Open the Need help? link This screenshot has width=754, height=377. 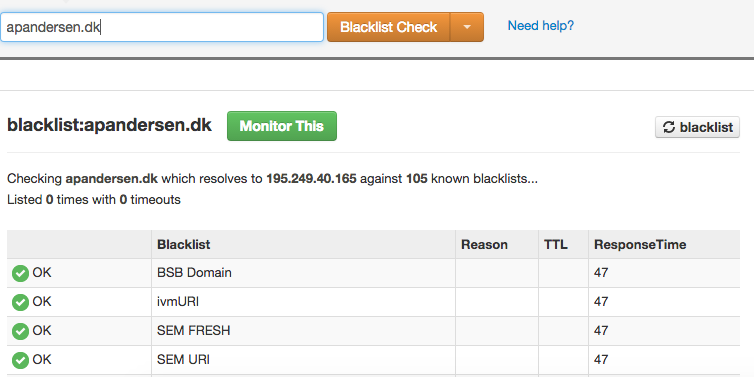tap(540, 25)
